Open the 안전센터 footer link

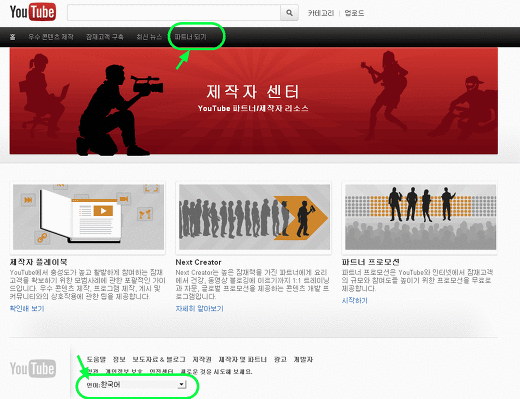point(161,371)
